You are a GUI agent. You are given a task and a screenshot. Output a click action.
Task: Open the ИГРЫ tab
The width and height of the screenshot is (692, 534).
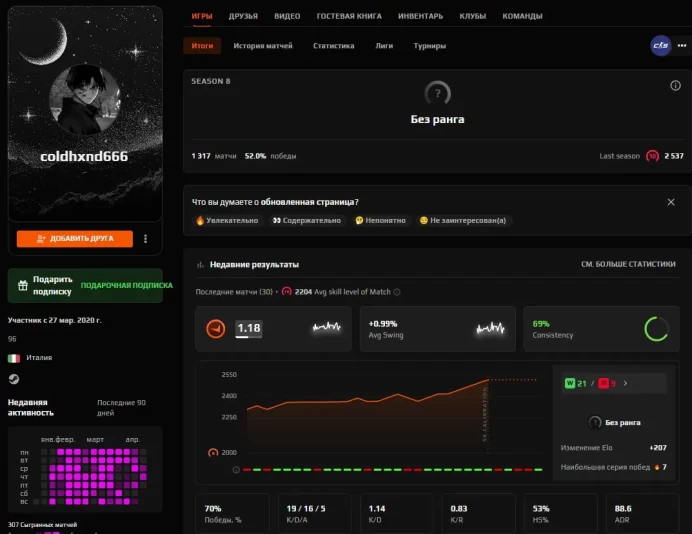pos(202,16)
